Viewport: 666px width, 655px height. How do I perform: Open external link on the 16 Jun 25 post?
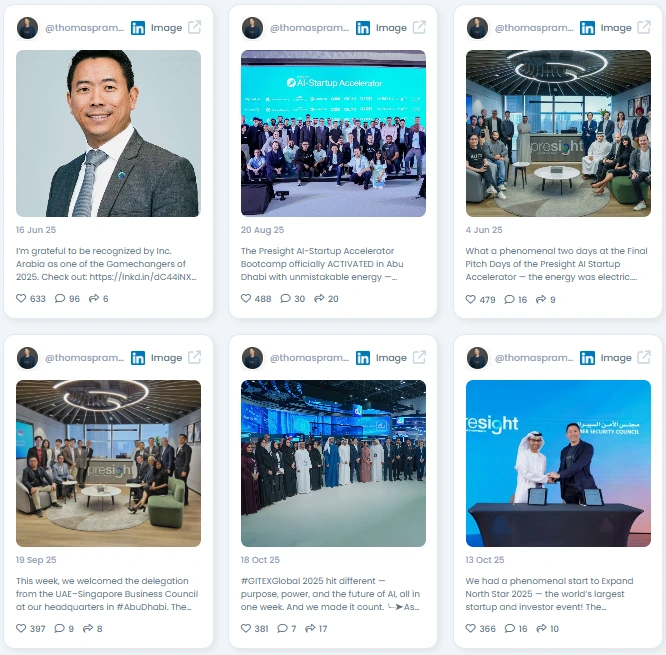[195, 28]
